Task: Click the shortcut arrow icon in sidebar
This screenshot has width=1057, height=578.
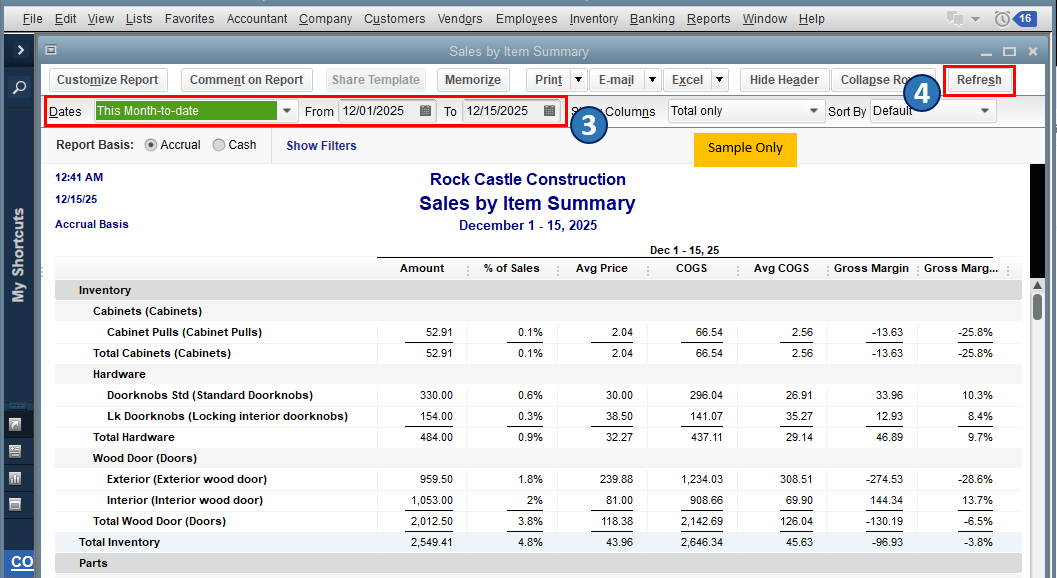Action: [15, 425]
